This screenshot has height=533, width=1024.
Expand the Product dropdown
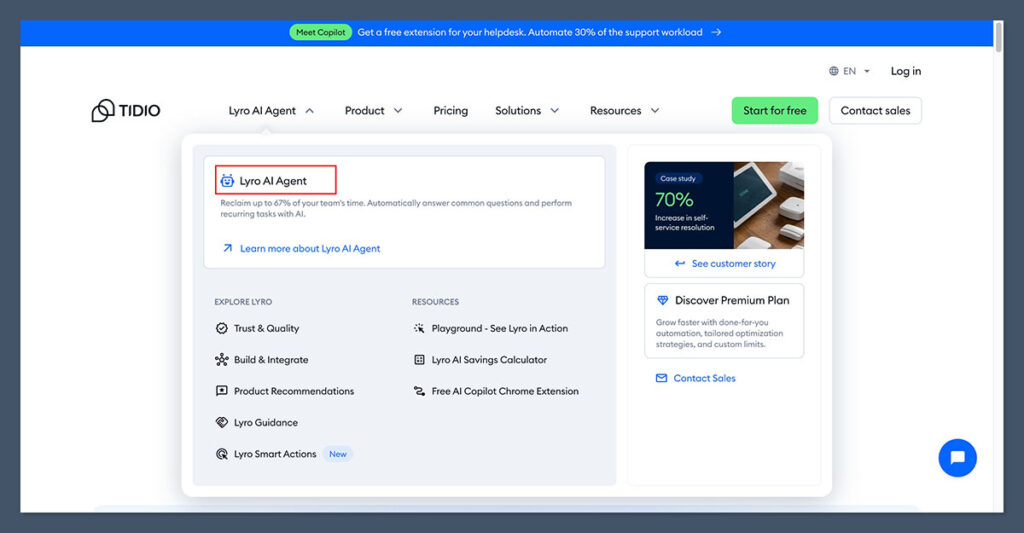pyautogui.click(x=373, y=111)
